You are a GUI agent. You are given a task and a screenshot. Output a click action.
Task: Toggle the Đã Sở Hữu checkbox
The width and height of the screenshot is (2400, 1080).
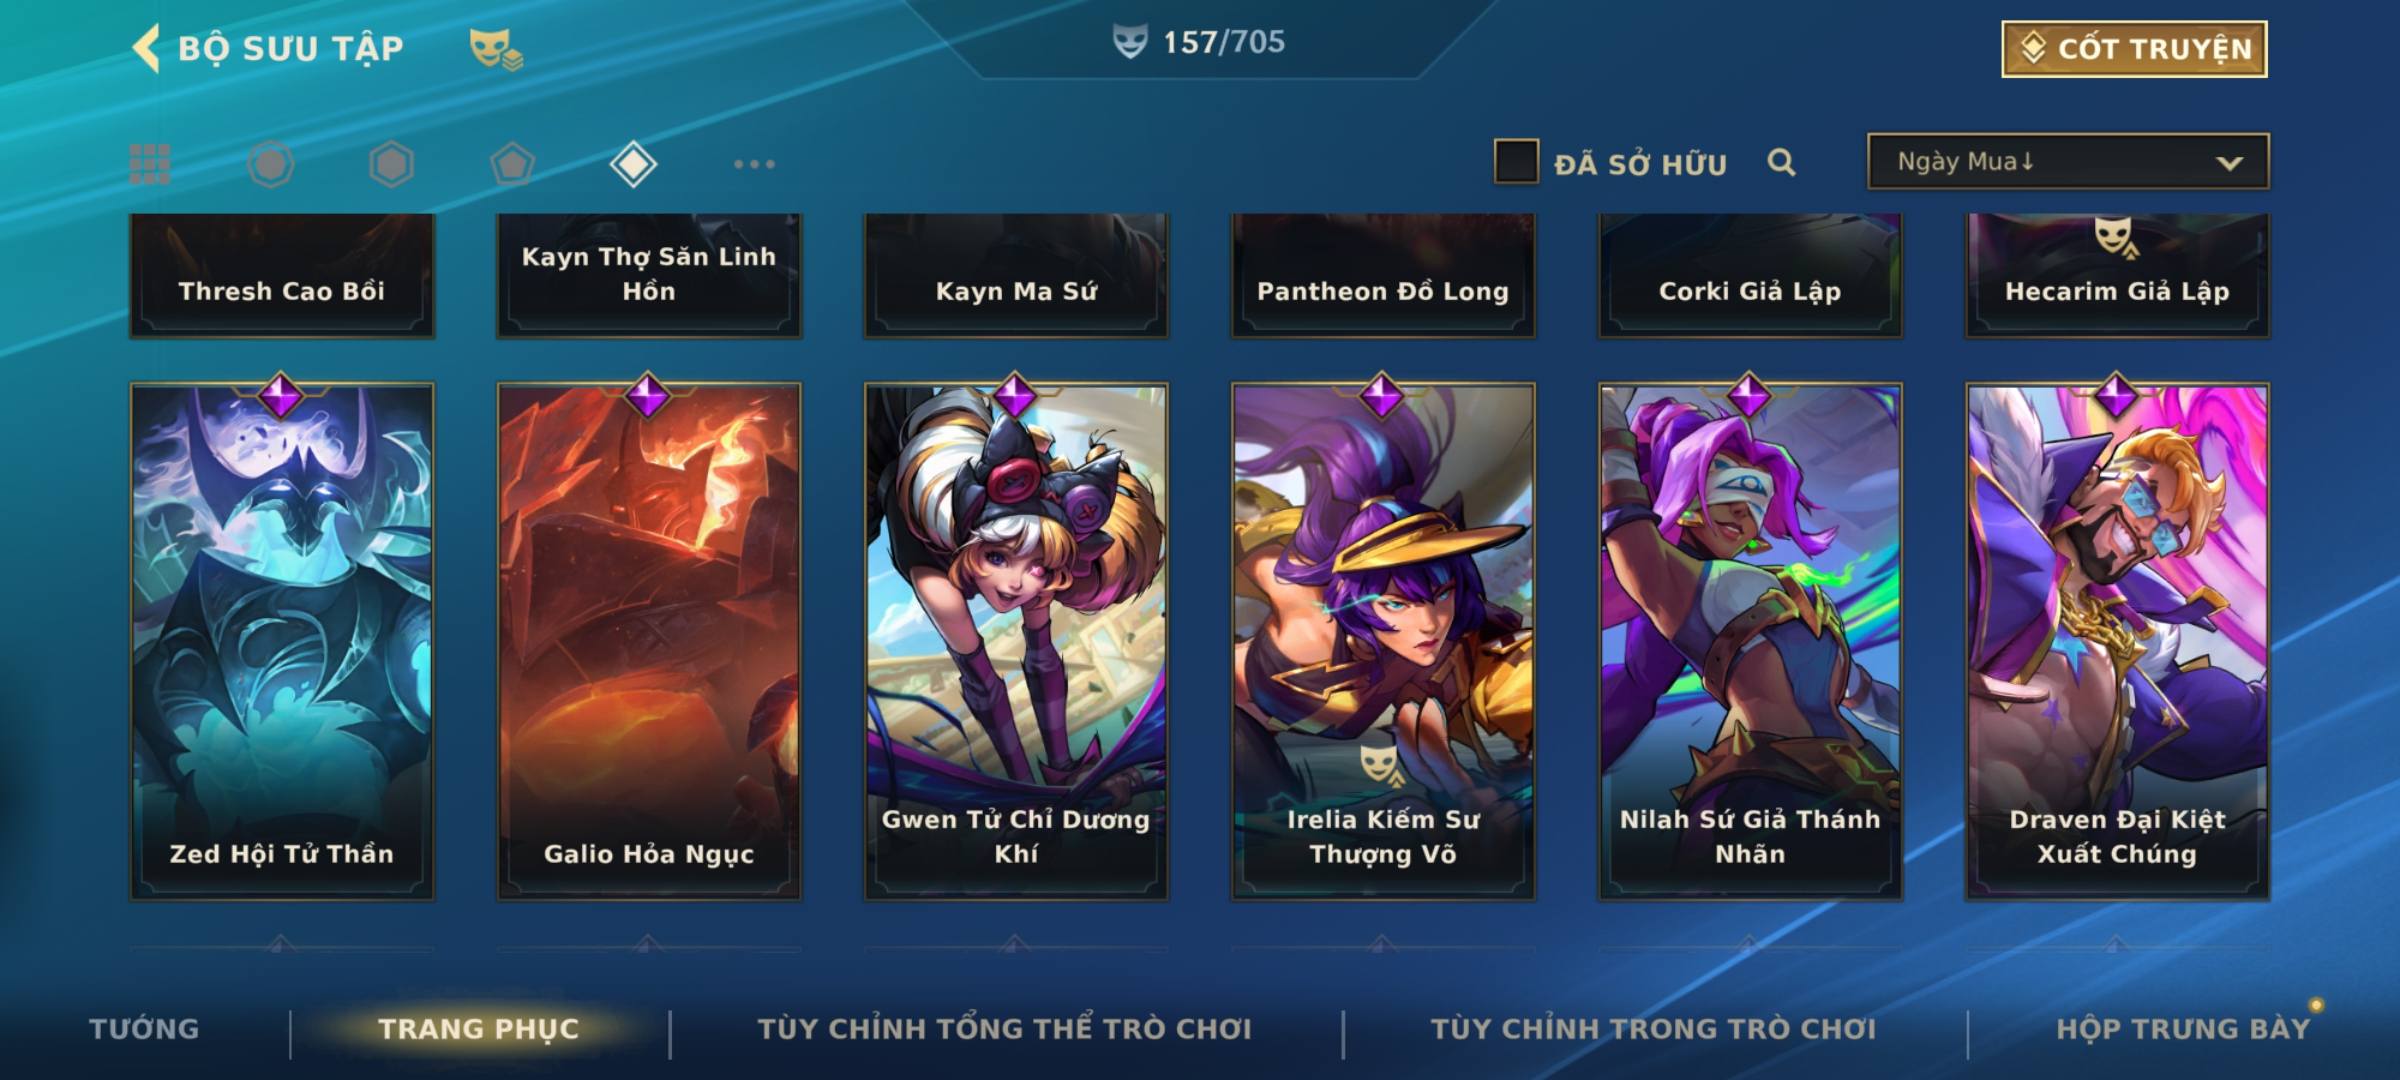(x=1516, y=161)
